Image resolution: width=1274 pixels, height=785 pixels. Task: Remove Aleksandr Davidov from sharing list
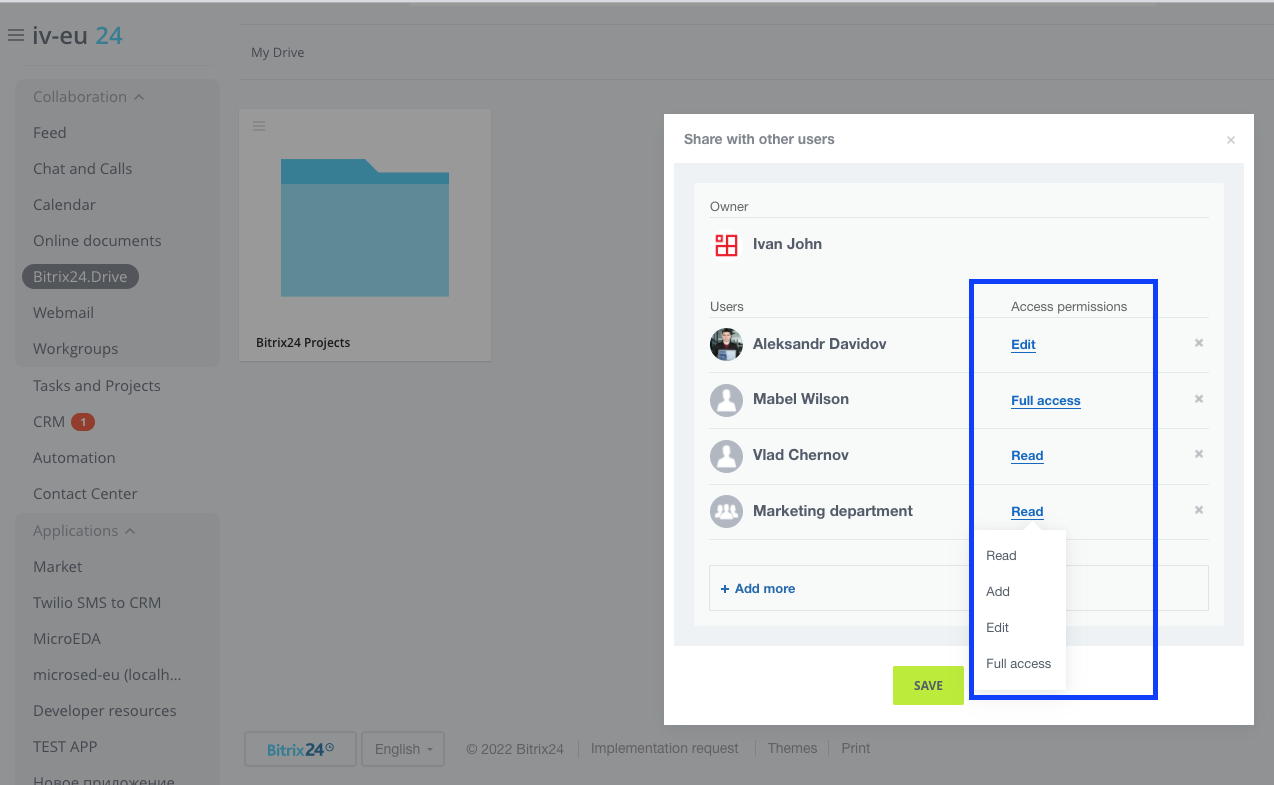point(1199,343)
